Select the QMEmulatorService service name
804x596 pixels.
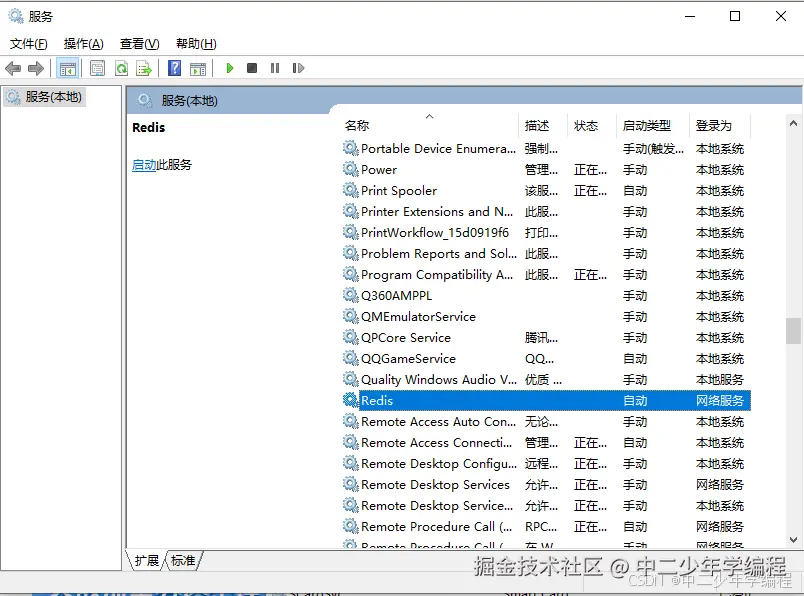point(418,317)
